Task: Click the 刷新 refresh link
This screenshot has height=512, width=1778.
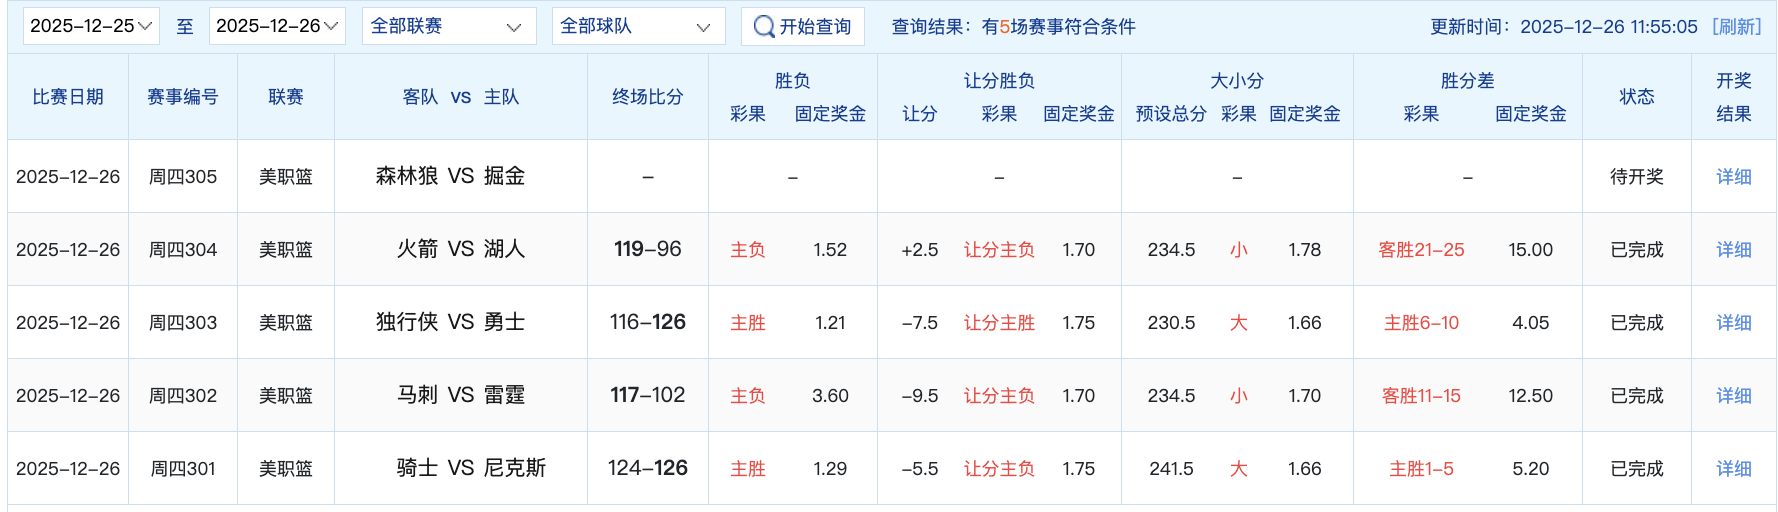Action: [x=1736, y=27]
